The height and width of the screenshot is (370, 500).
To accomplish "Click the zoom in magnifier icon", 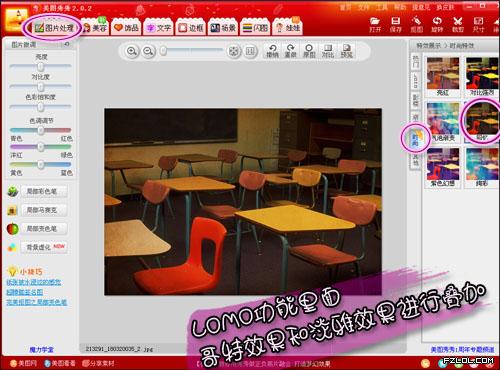I will coord(132,51).
